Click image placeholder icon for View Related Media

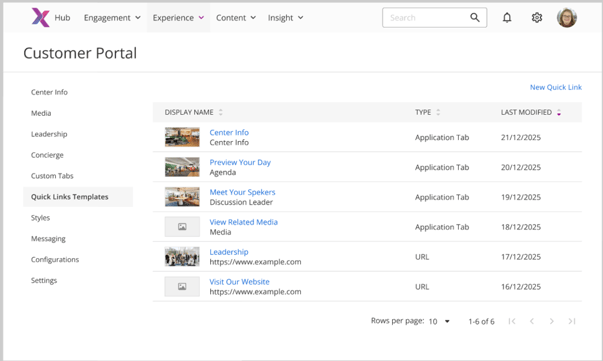tap(182, 227)
